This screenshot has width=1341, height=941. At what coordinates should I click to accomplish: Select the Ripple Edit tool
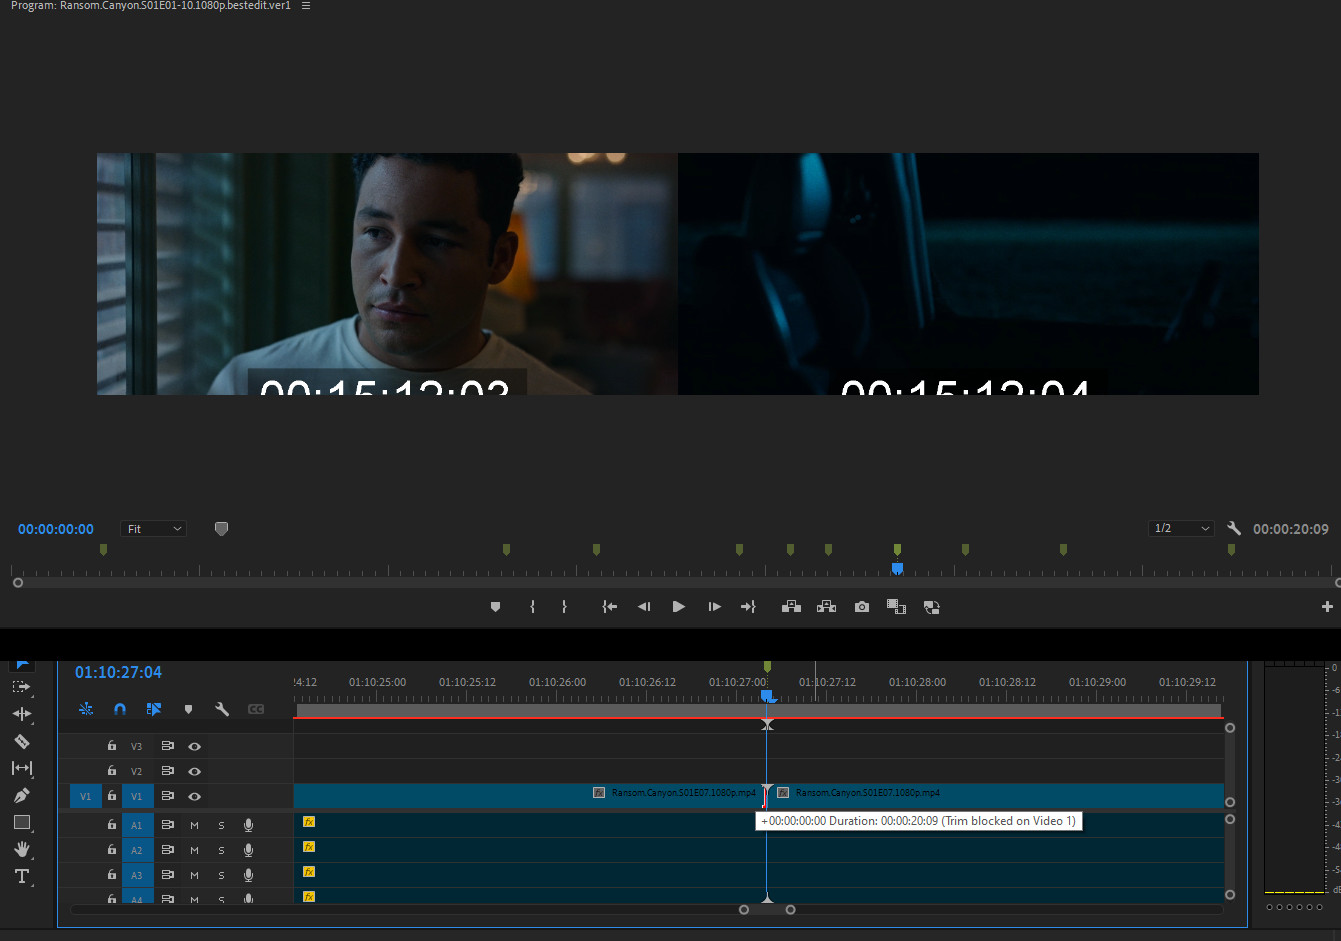coord(22,714)
